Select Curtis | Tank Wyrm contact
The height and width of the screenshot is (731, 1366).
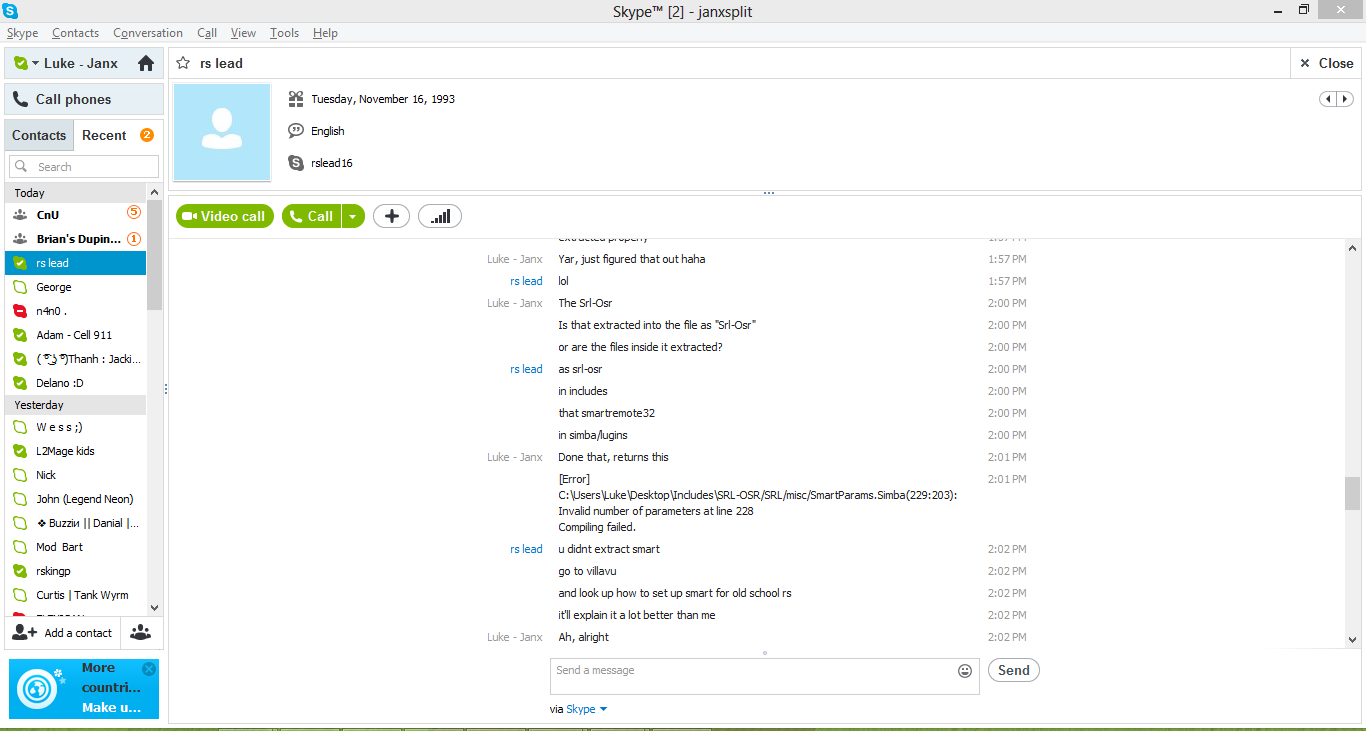[x=75, y=595]
